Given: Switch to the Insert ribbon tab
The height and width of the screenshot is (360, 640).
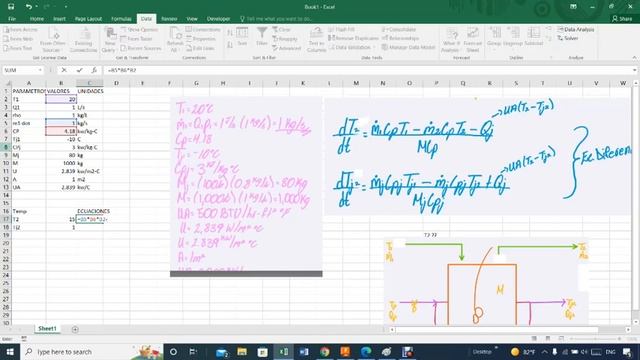Looking at the screenshot, I should 59,19.
